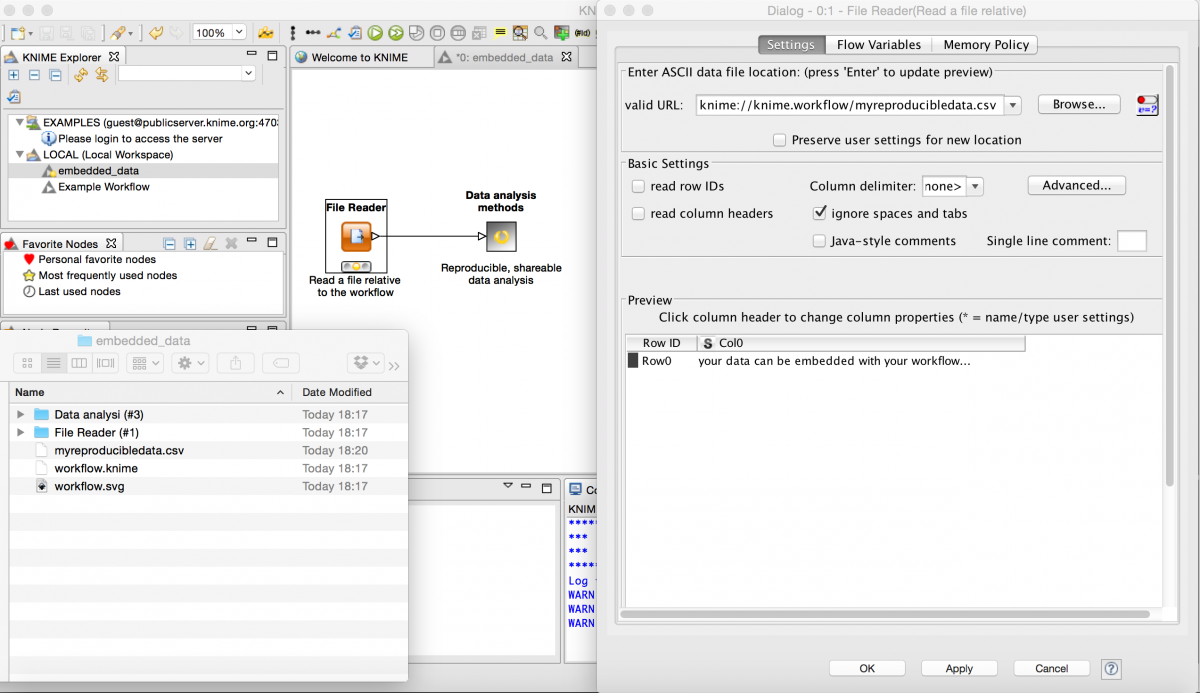Click the eraser clear icon in Favorite Nodes
Image resolution: width=1200 pixels, height=693 pixels.
(210, 243)
